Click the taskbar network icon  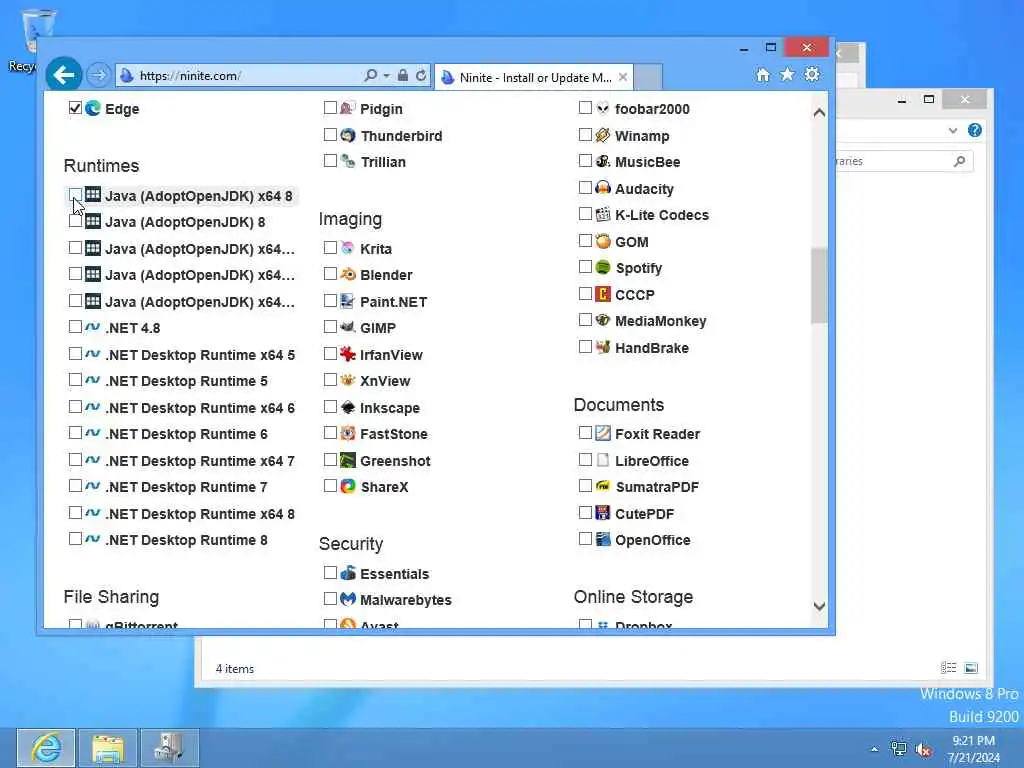tap(899, 749)
